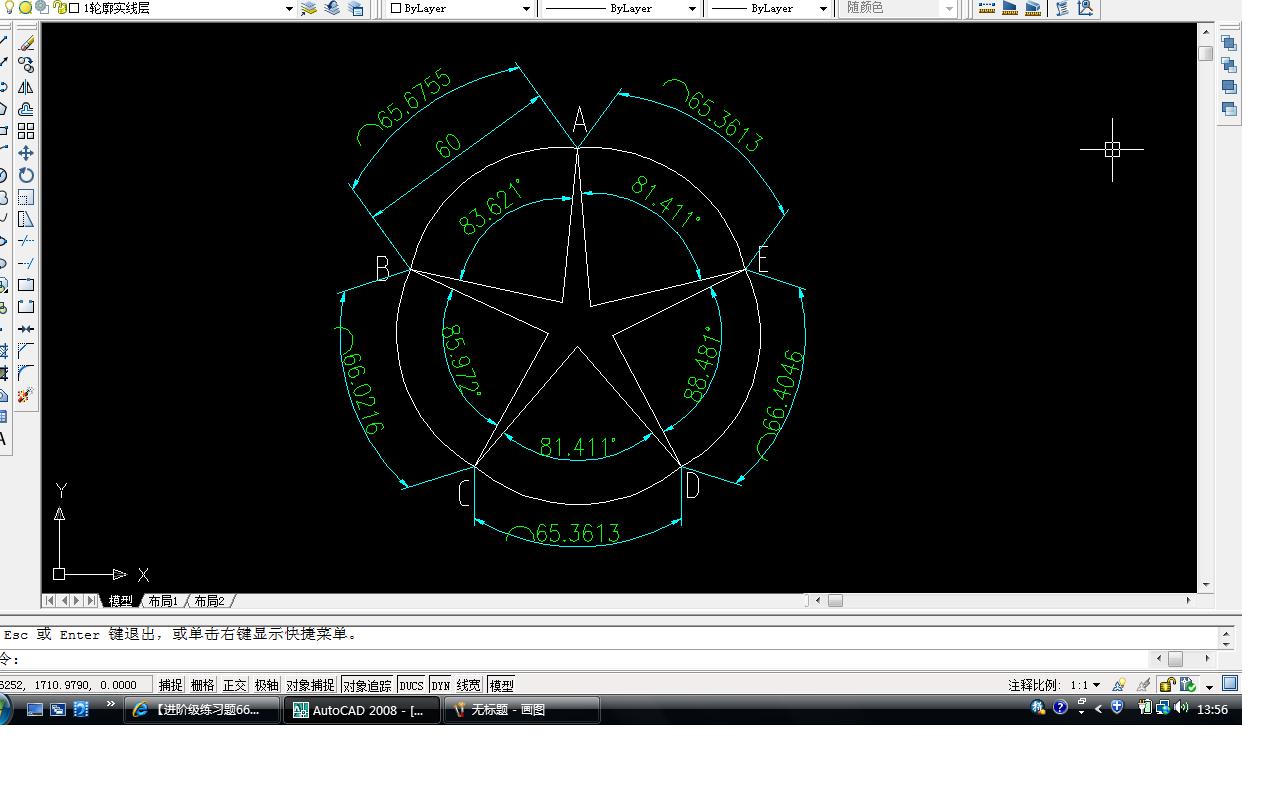Select the Move tool
Image resolution: width=1280 pixels, height=800 pixels.
click(x=26, y=153)
